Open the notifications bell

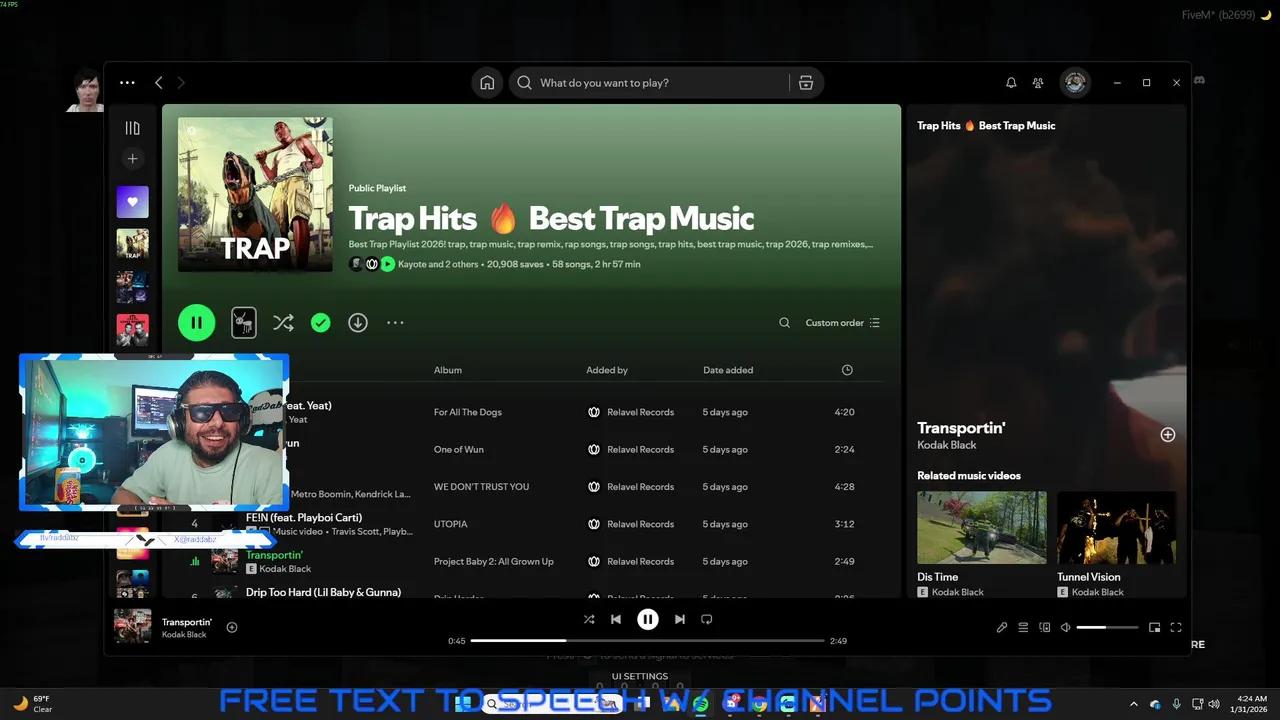1011,82
